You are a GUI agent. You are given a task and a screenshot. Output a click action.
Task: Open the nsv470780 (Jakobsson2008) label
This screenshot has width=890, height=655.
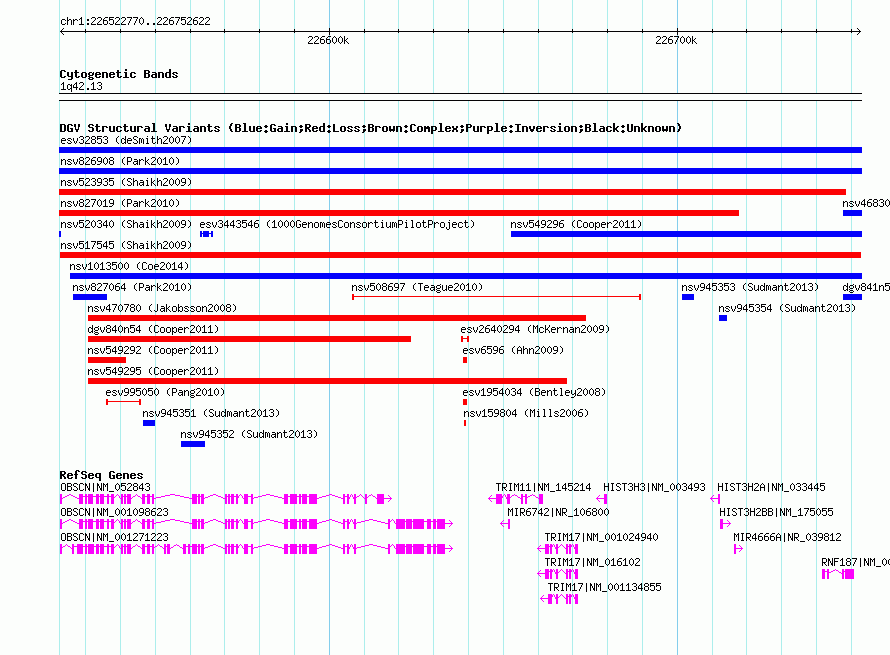click(162, 308)
